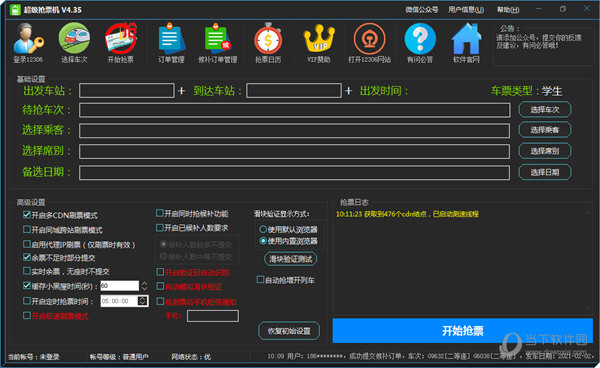Screen dimensions: 600x368
Task: Select 使用默认浏览器 radio button
Action: coord(263,229)
